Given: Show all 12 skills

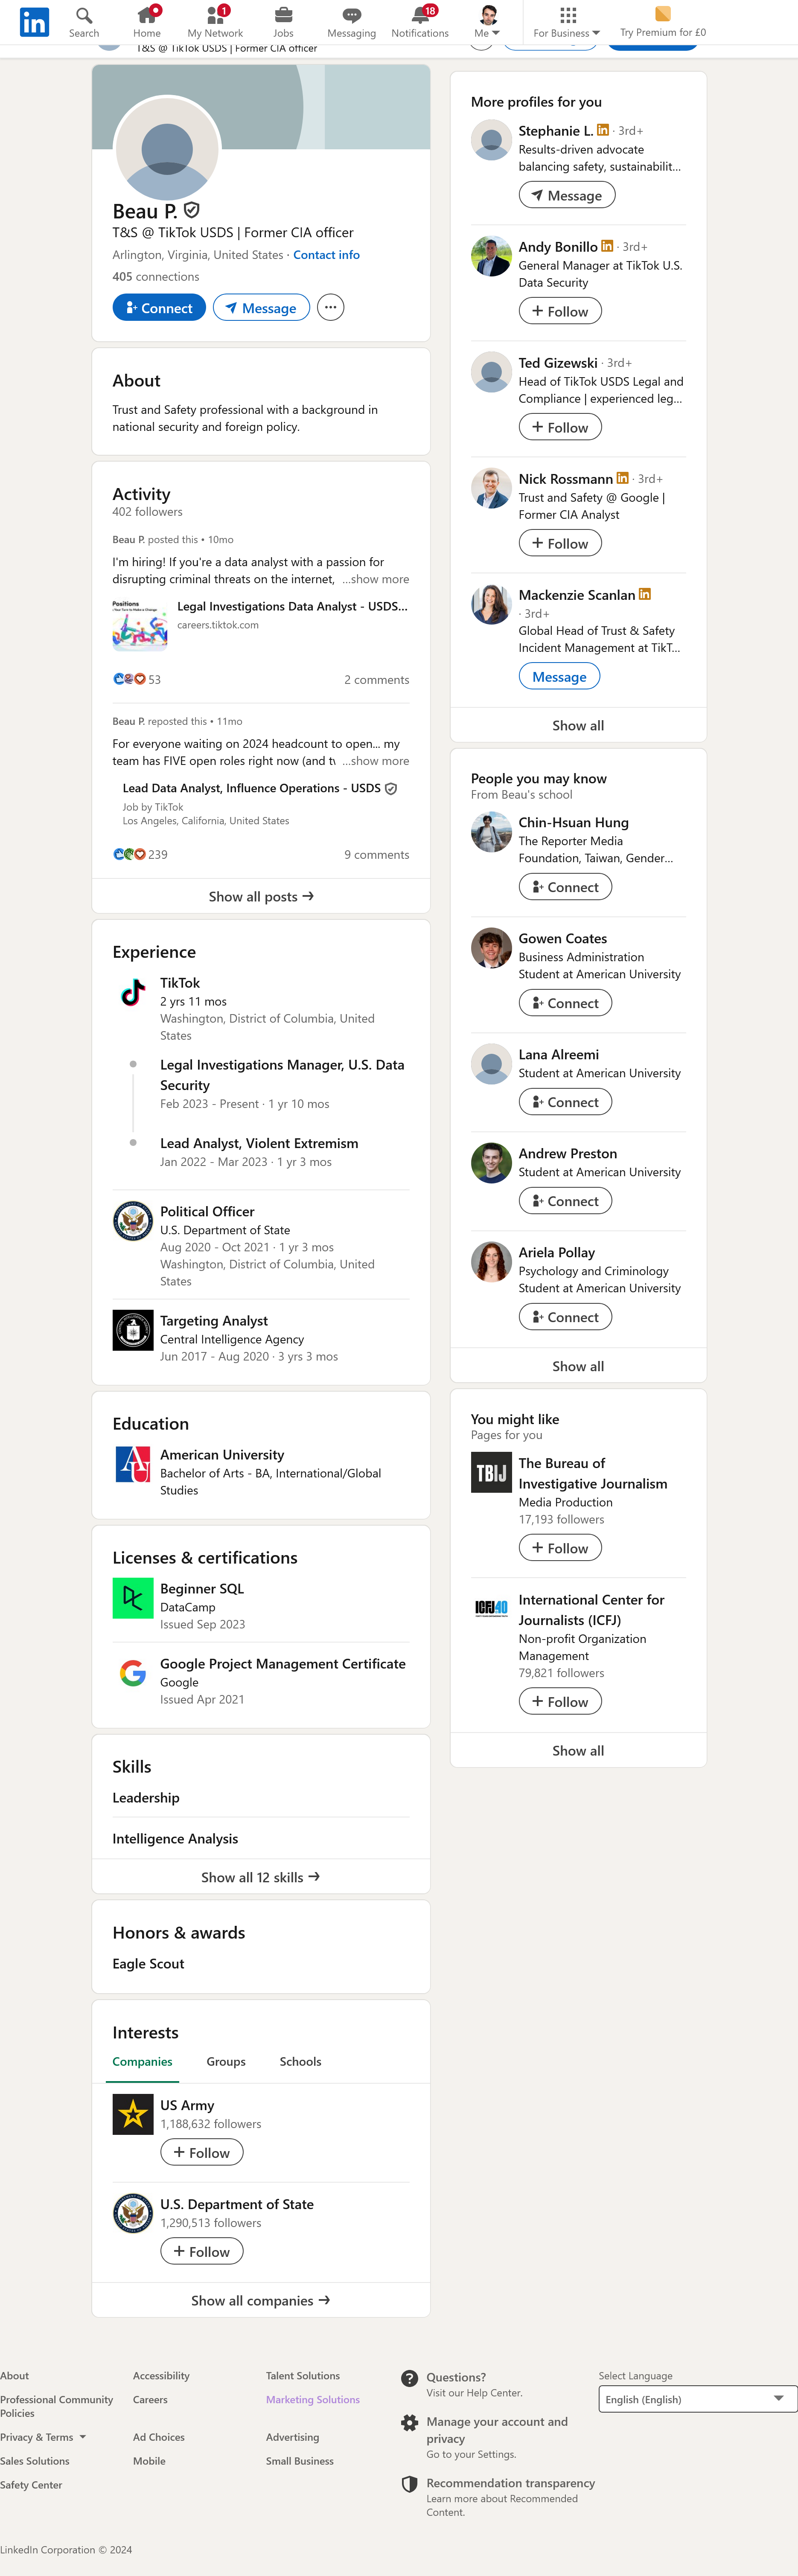Looking at the screenshot, I should 260,1877.
